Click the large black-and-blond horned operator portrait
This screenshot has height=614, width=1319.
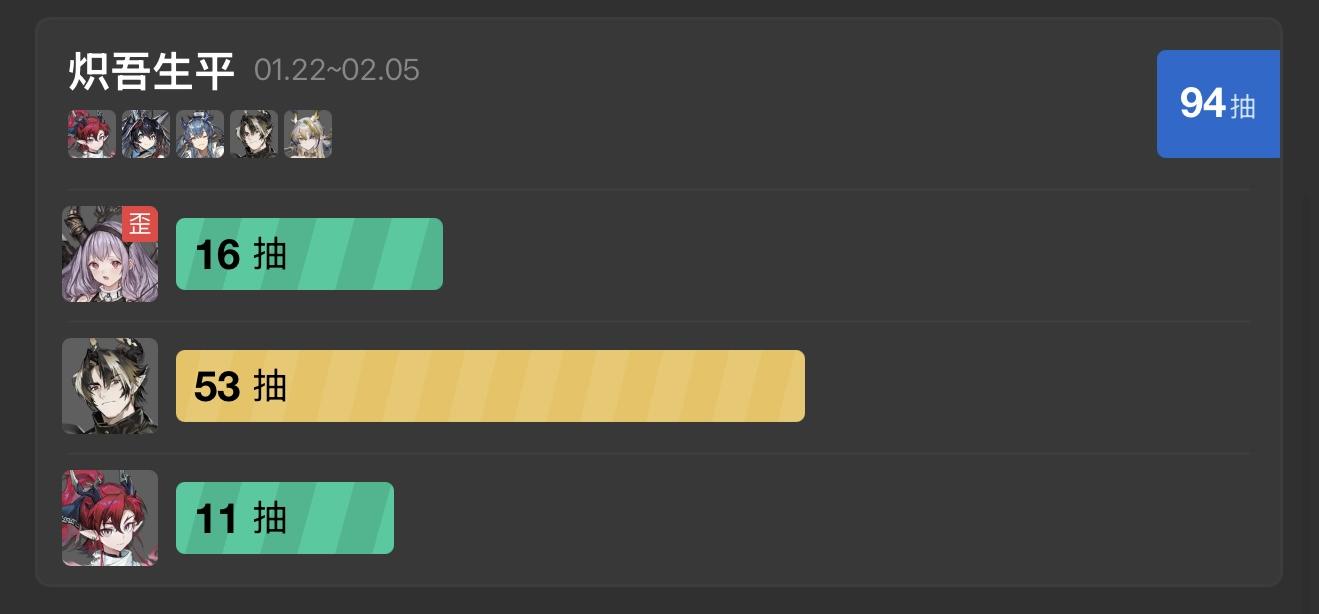click(x=110, y=386)
